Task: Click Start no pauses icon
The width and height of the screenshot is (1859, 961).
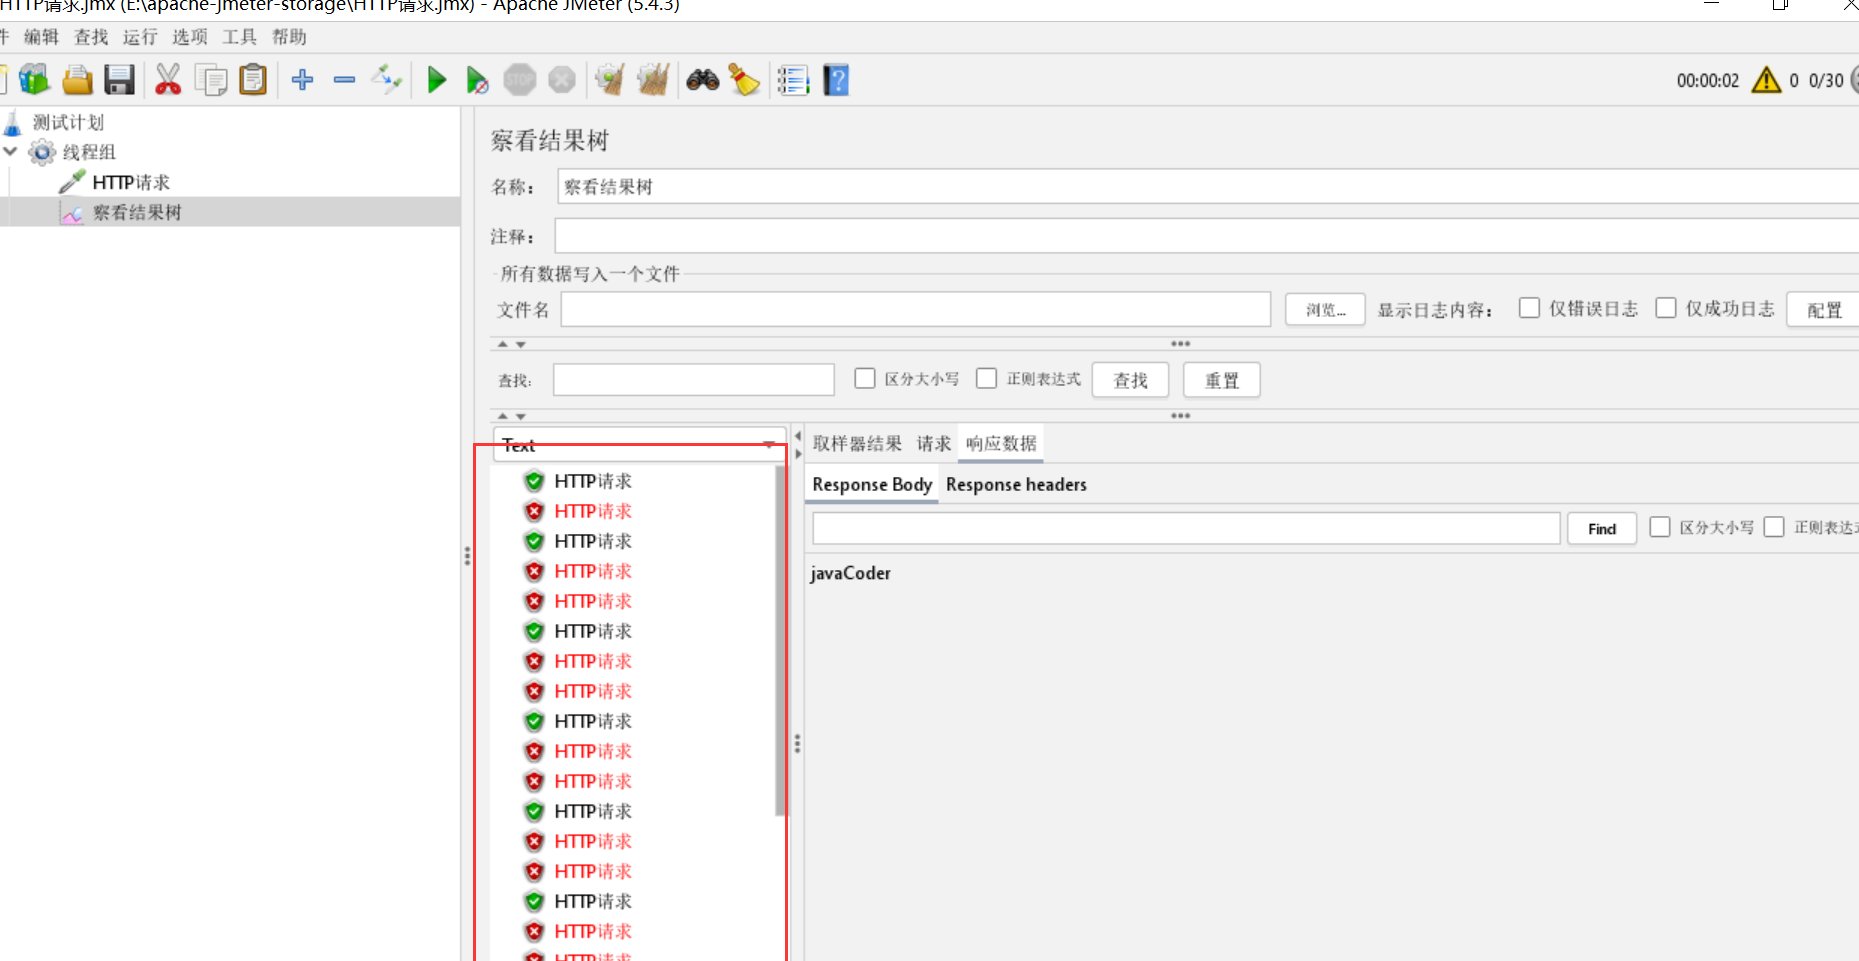Action: pos(477,80)
